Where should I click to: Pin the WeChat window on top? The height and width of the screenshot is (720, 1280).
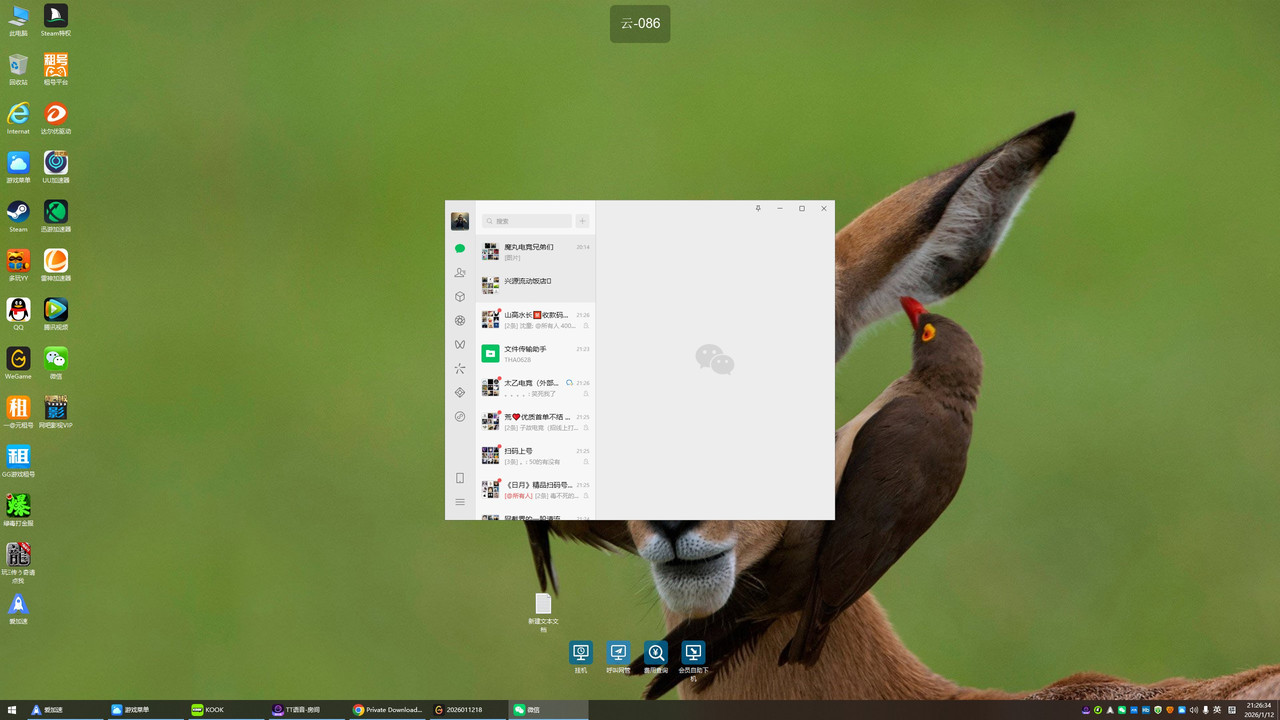pyautogui.click(x=758, y=208)
